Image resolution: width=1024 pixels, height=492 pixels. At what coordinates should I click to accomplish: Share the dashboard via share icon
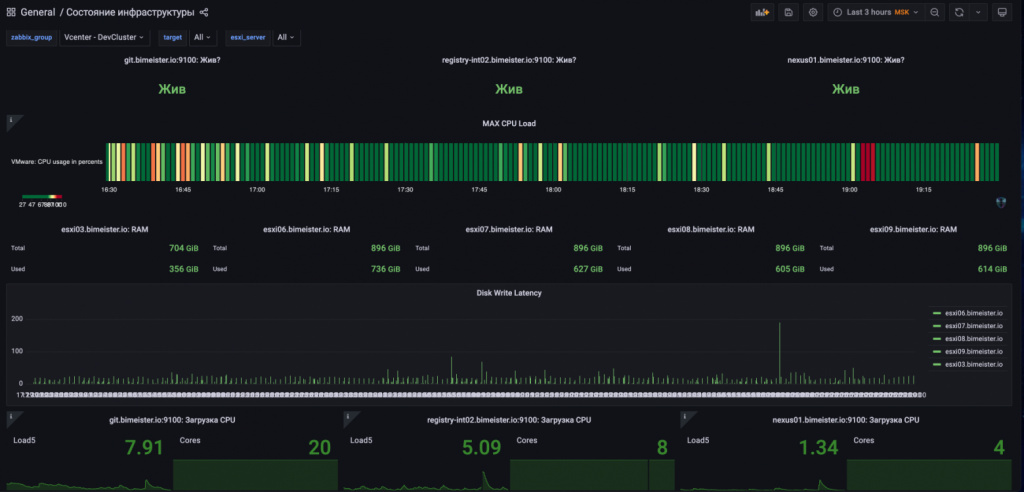(x=204, y=13)
